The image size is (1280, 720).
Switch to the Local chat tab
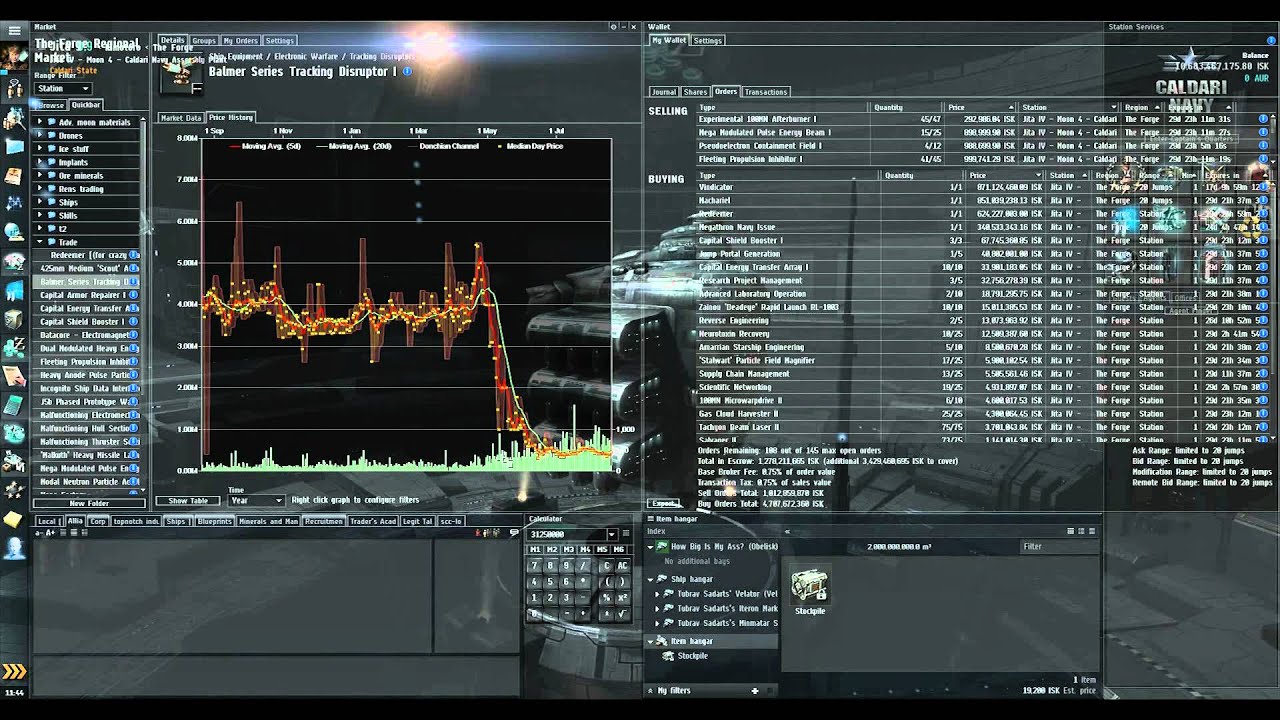tap(47, 521)
